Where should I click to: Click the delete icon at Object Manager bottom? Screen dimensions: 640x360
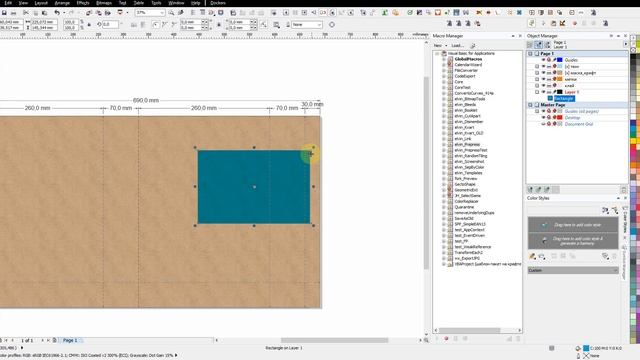click(623, 190)
